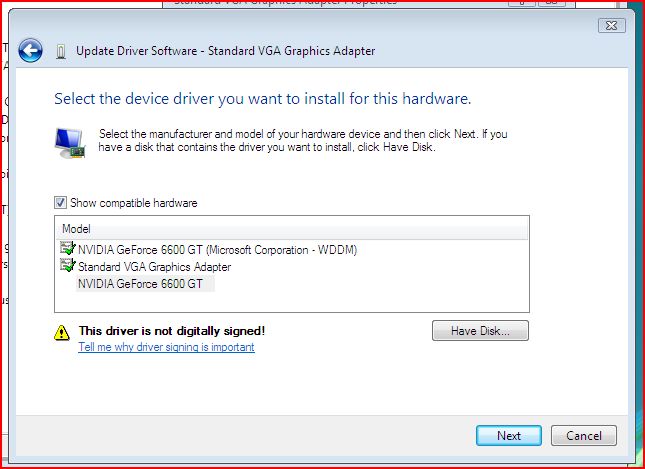The width and height of the screenshot is (645, 469).
Task: Select Standard VGA Graphics Adapter in list
Action: 155,267
